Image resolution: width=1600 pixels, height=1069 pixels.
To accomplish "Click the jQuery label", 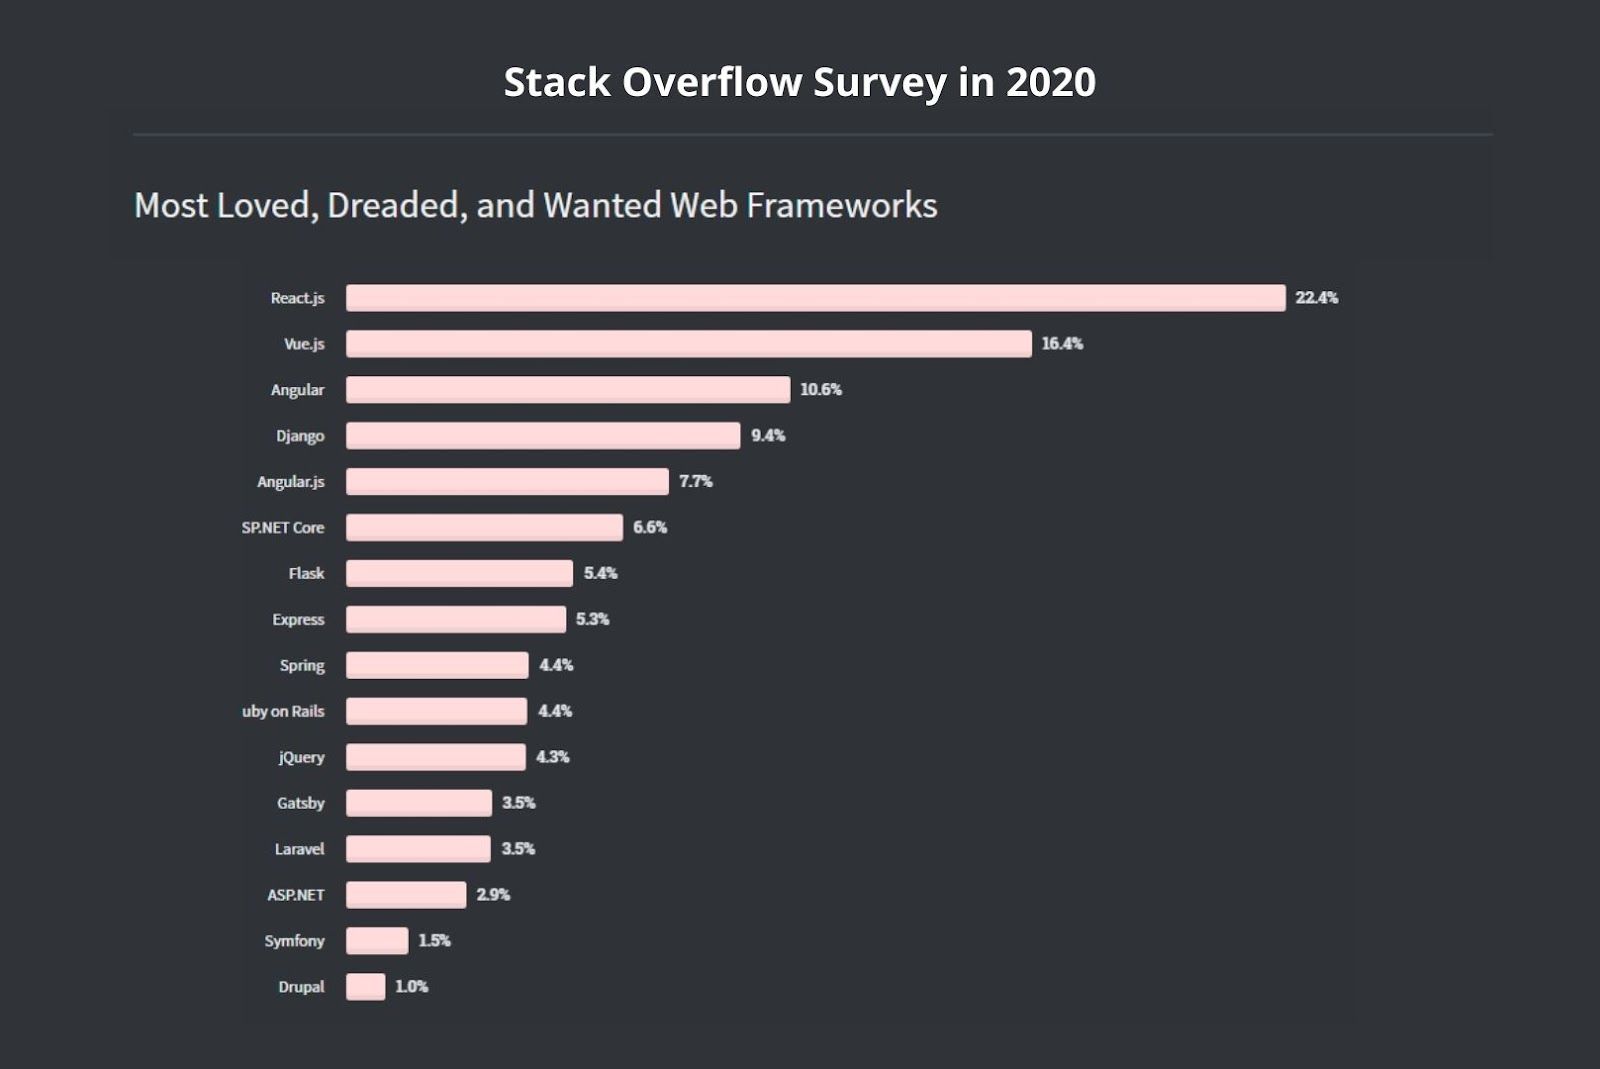I will [301, 758].
